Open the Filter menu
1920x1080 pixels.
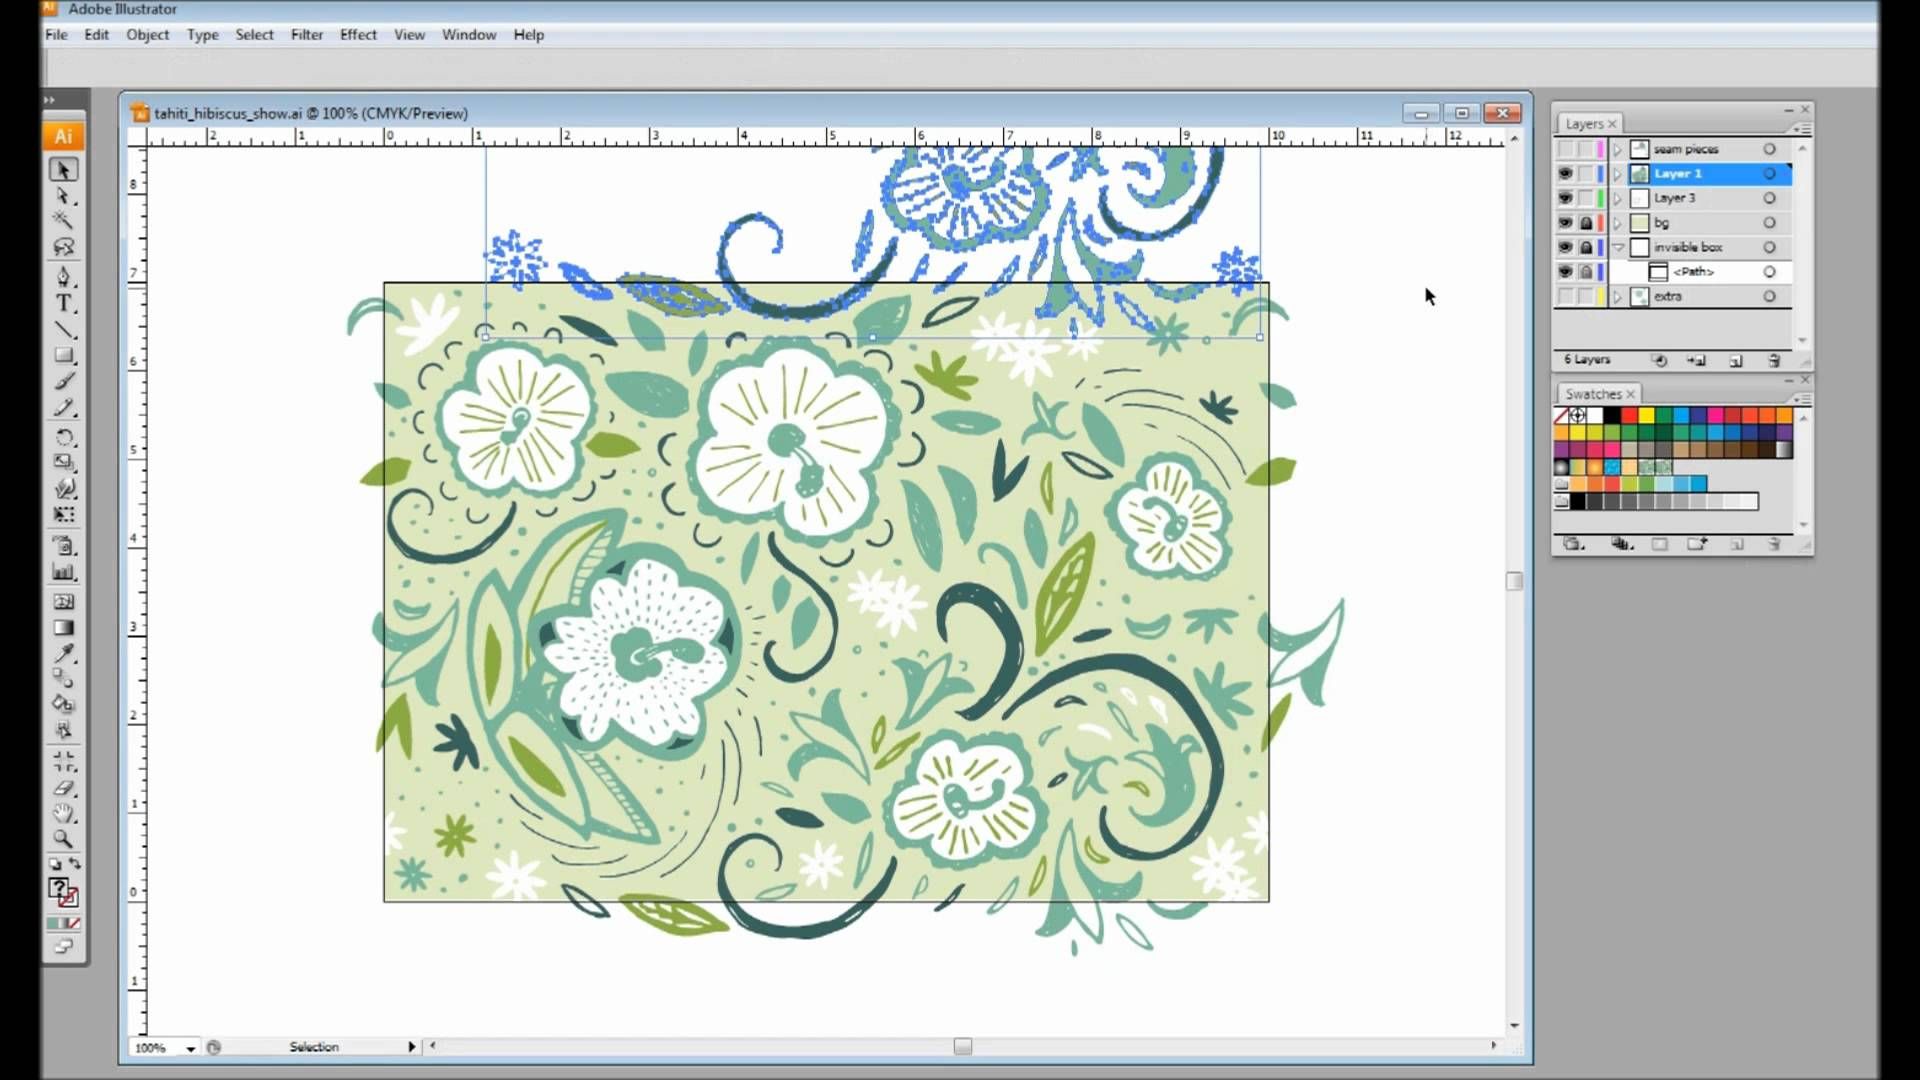click(306, 34)
